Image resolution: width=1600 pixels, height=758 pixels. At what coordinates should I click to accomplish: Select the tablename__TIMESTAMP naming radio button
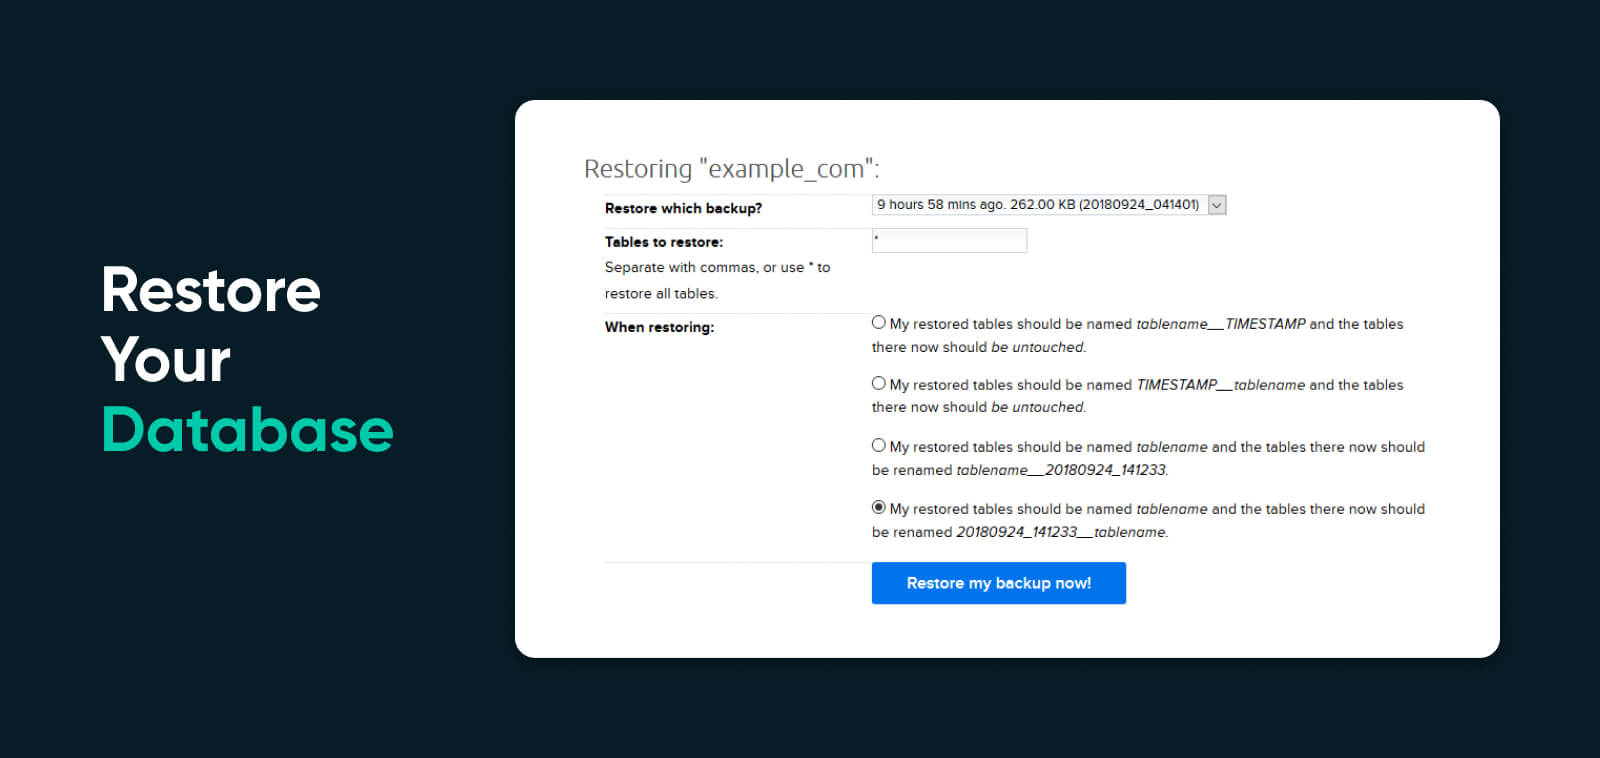(x=878, y=323)
